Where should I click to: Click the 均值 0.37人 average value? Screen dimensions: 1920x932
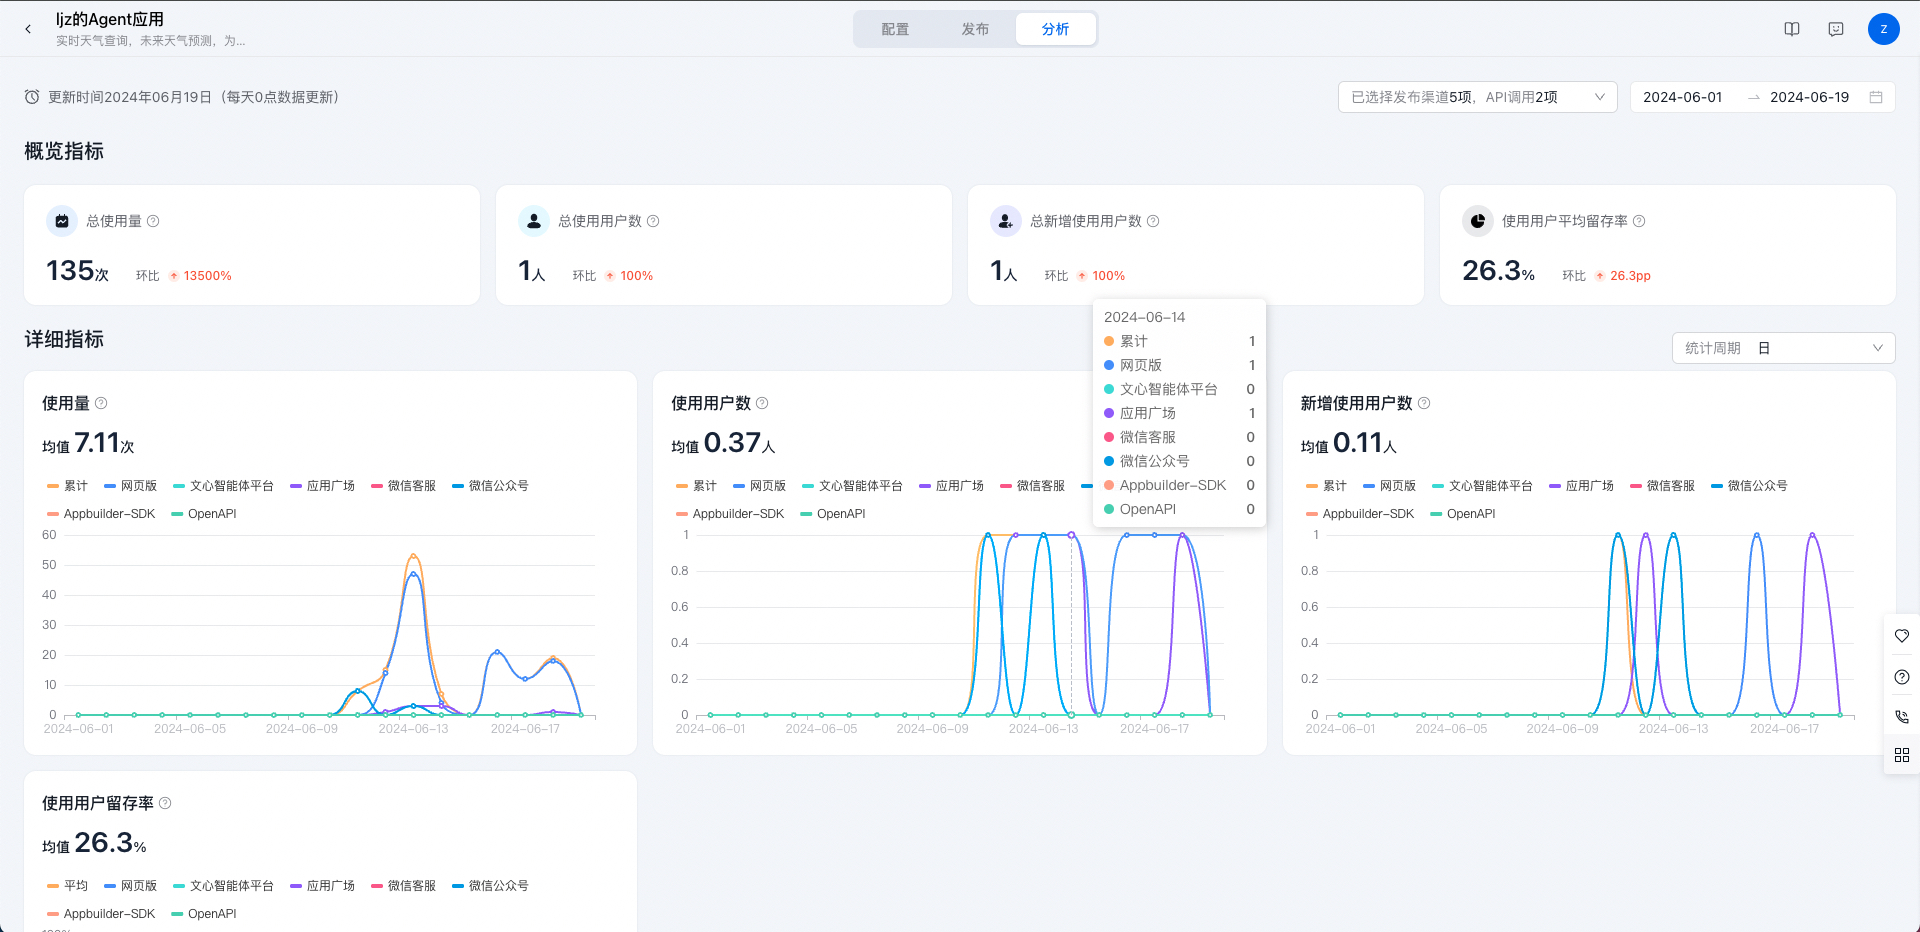click(x=723, y=443)
